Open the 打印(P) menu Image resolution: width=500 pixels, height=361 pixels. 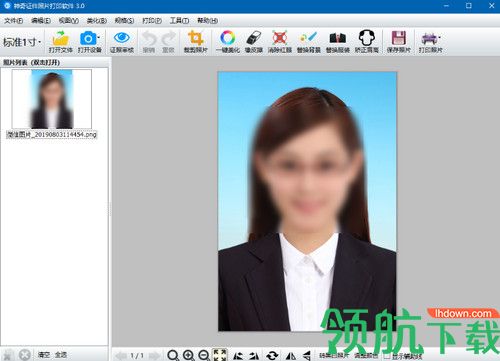152,21
